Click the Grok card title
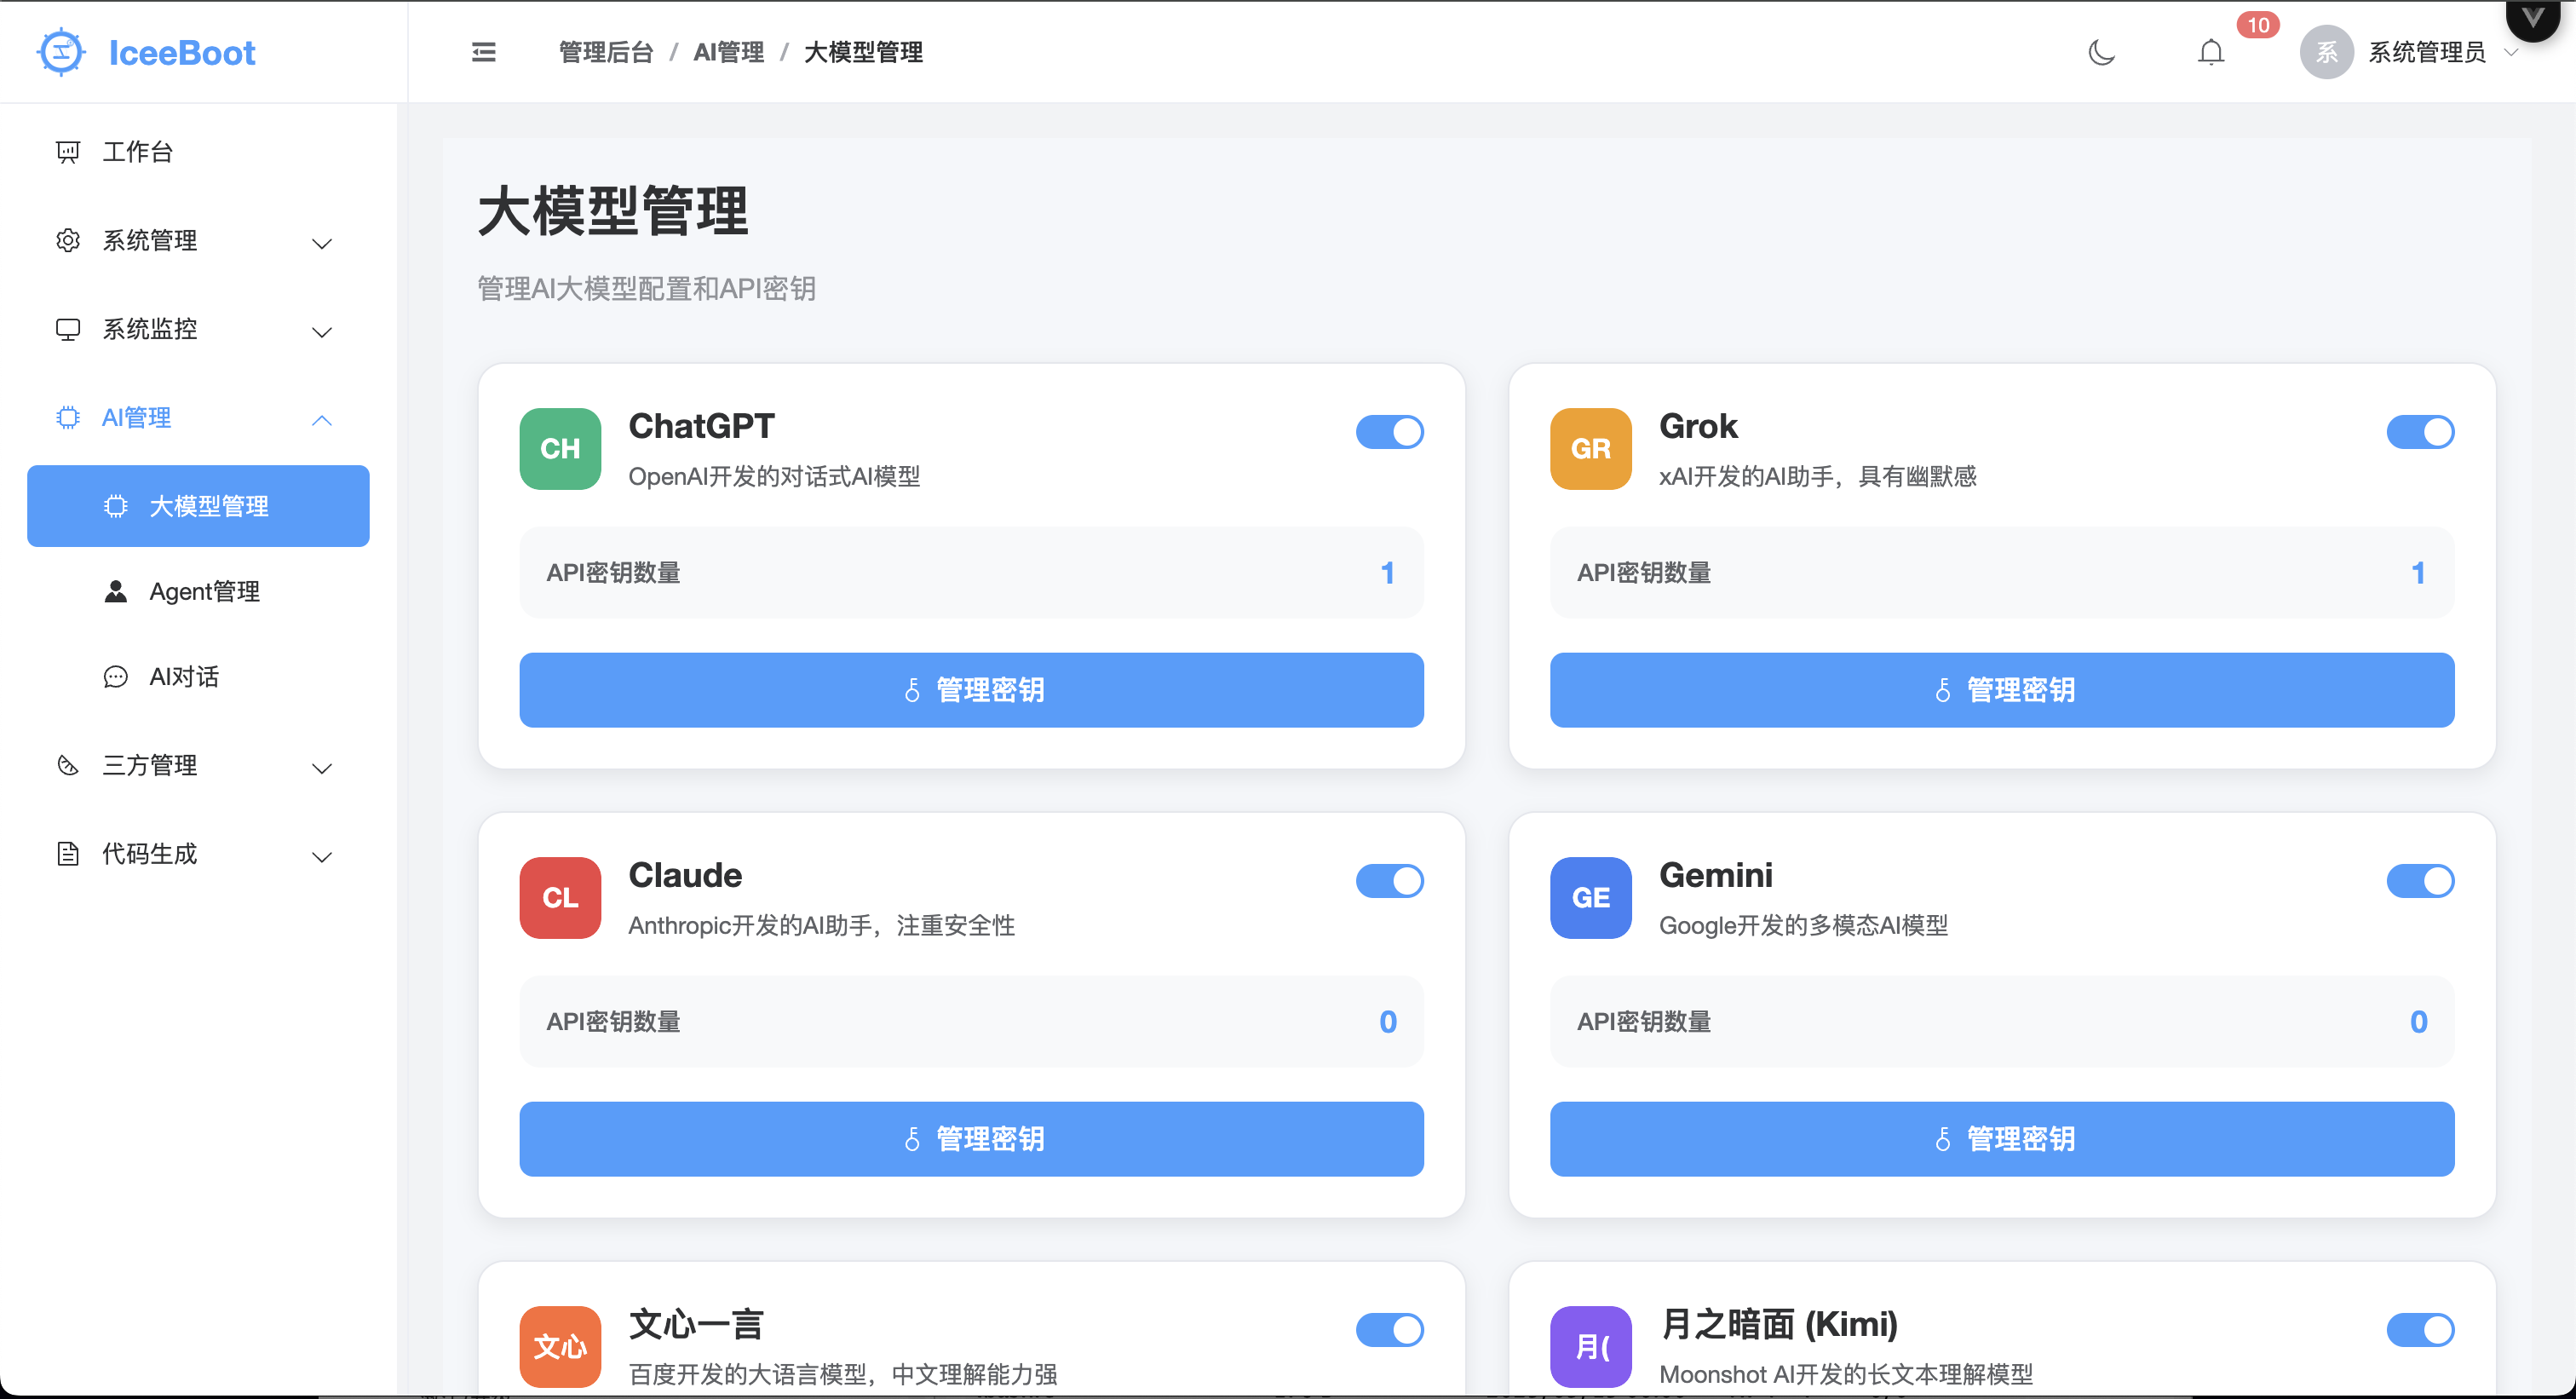This screenshot has width=2576, height=1399. click(1698, 426)
